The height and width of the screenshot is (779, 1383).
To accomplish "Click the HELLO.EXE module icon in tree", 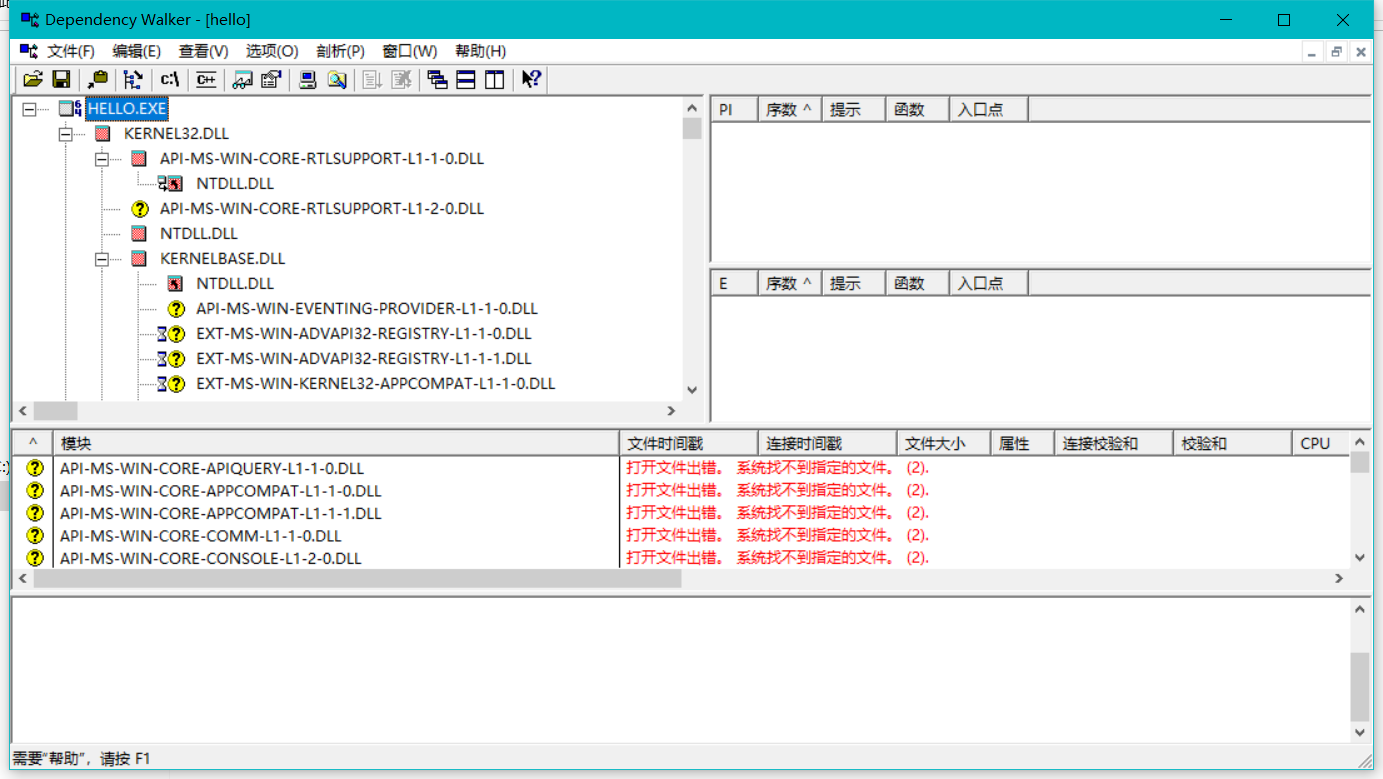I will tap(70, 108).
